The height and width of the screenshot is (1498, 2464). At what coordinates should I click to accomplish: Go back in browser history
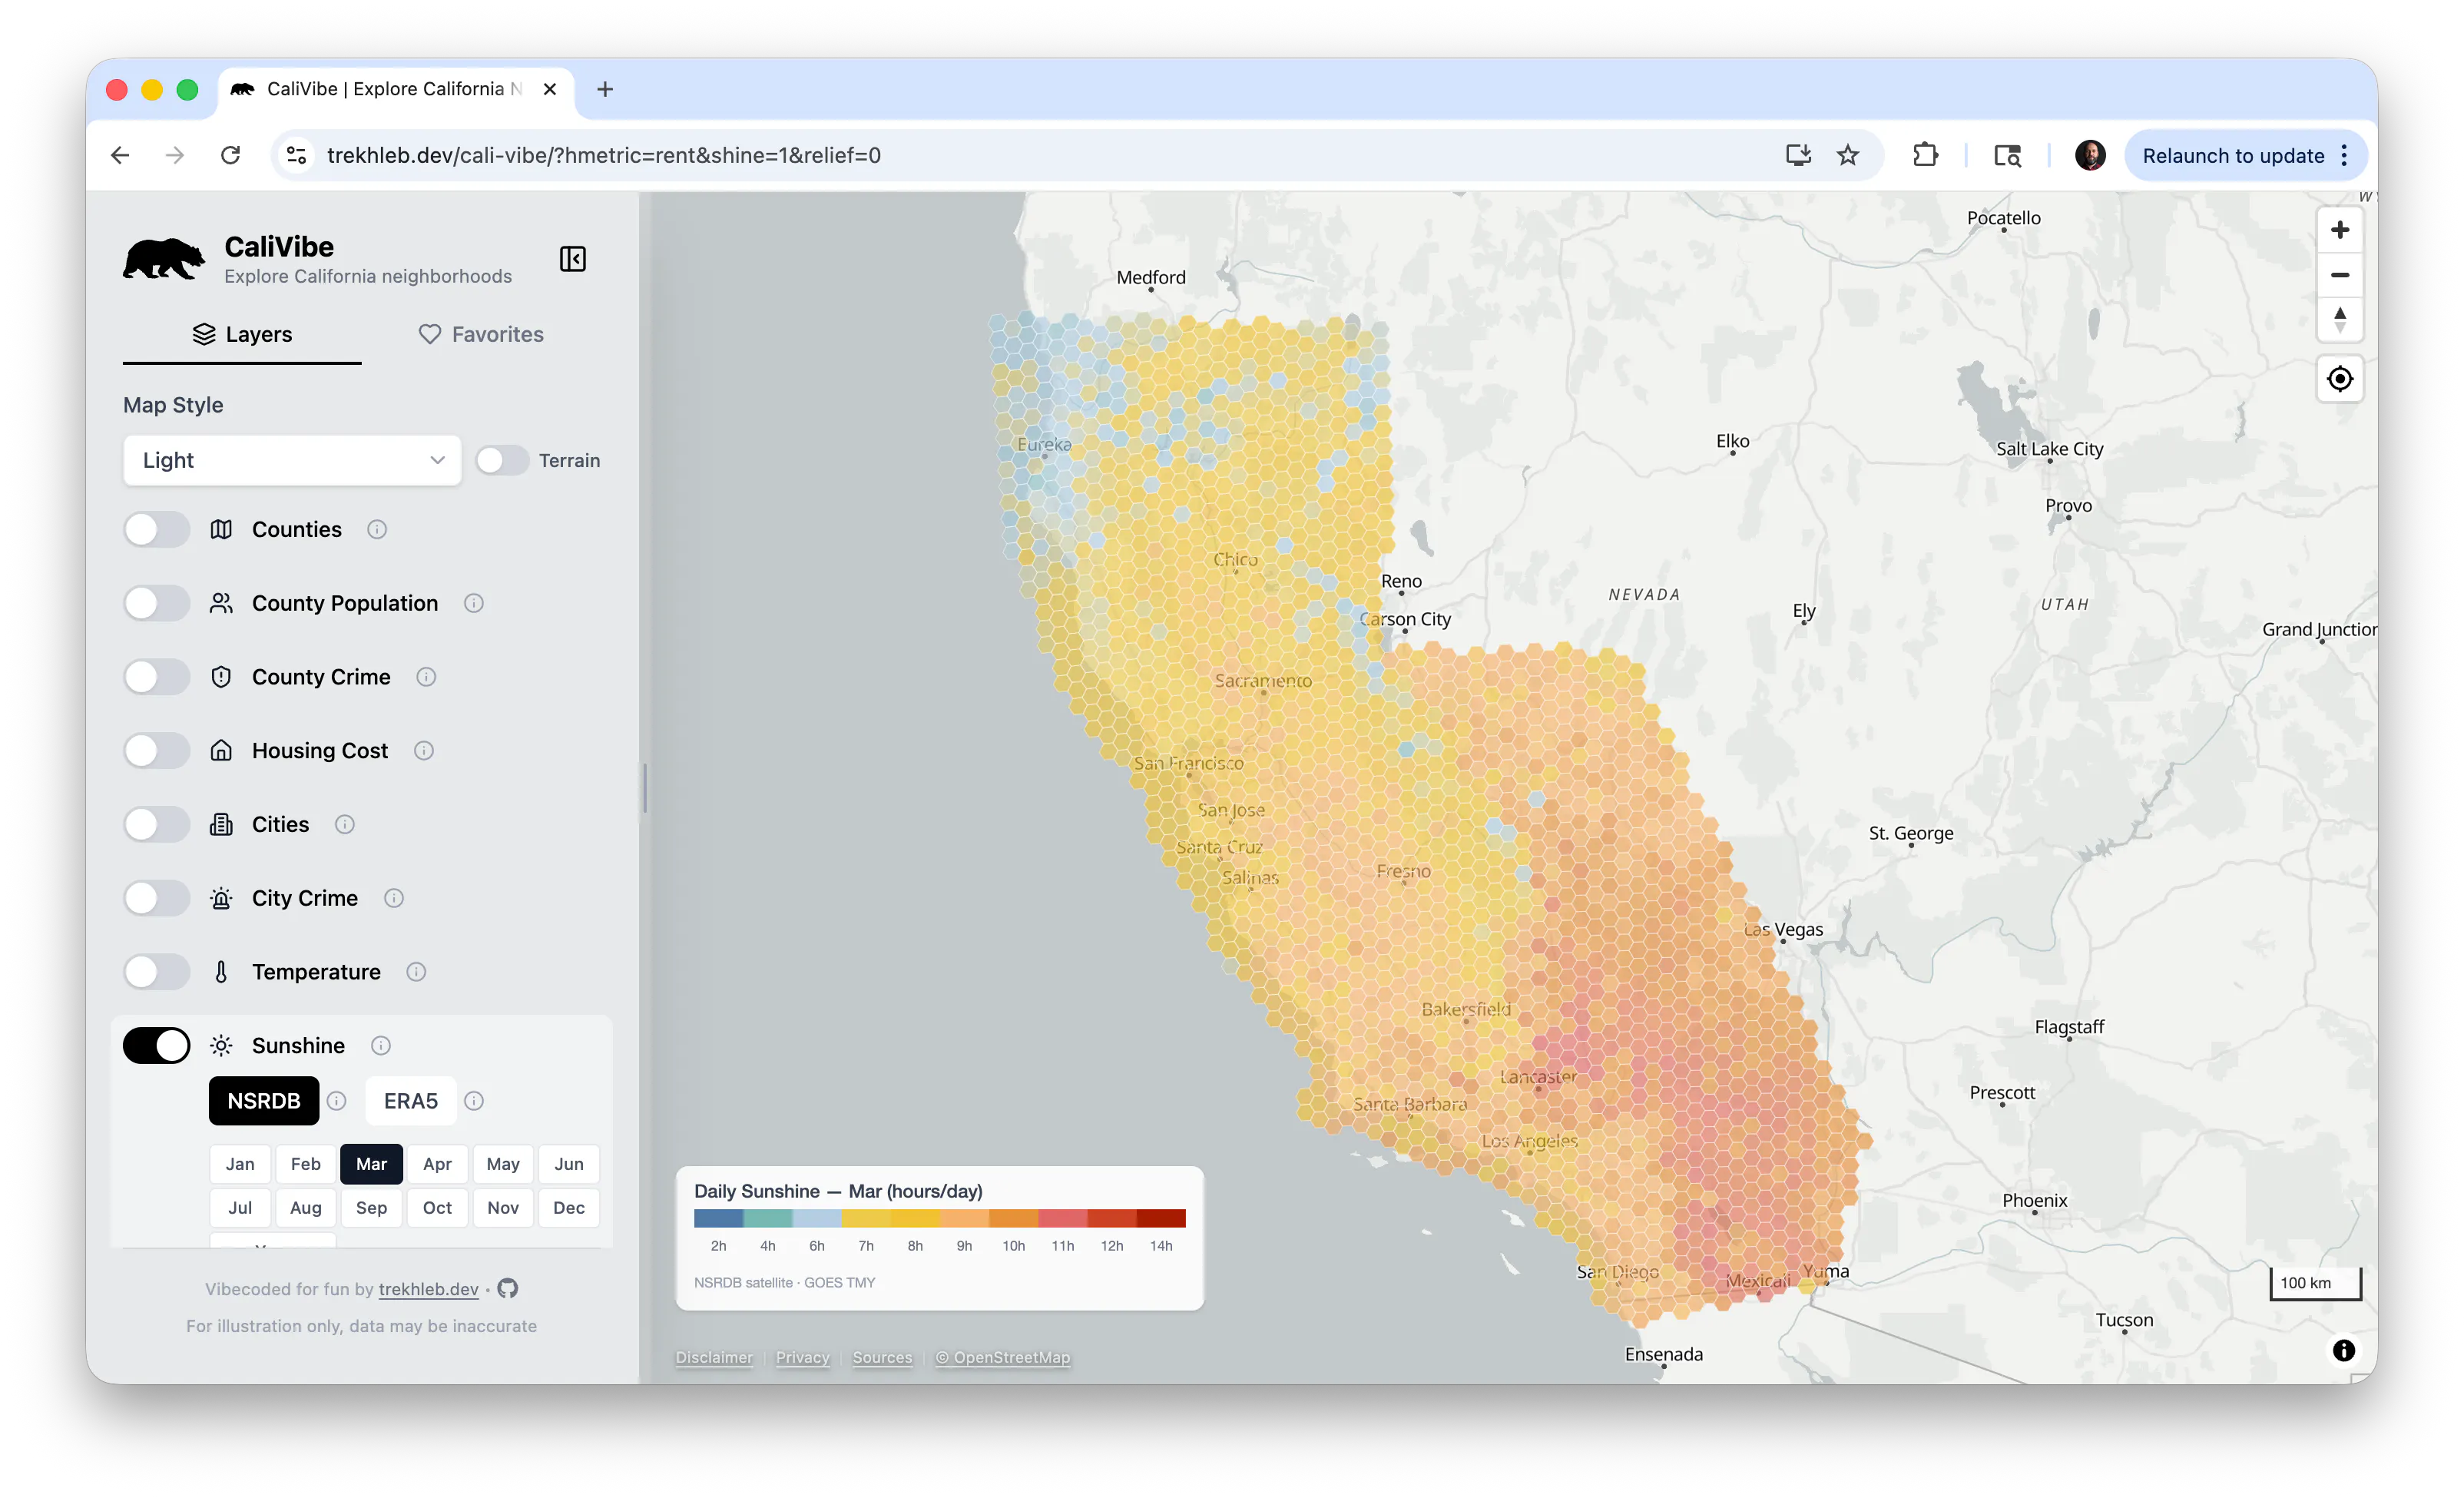(x=120, y=155)
